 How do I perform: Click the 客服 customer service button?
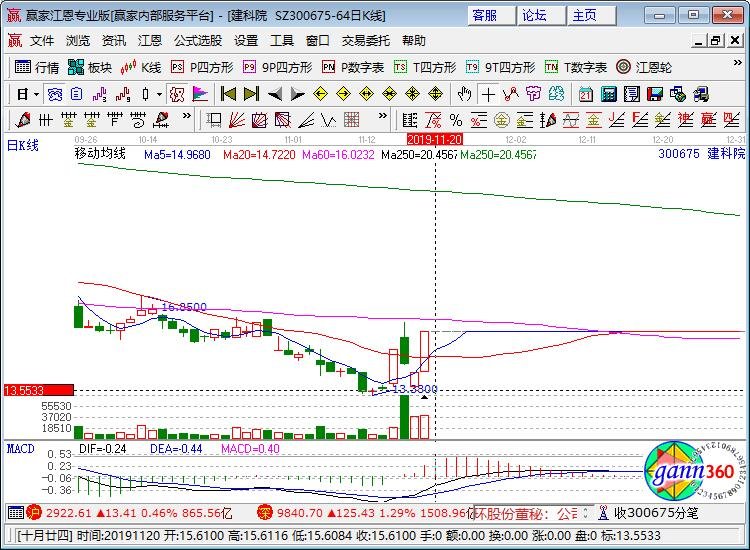(x=491, y=15)
